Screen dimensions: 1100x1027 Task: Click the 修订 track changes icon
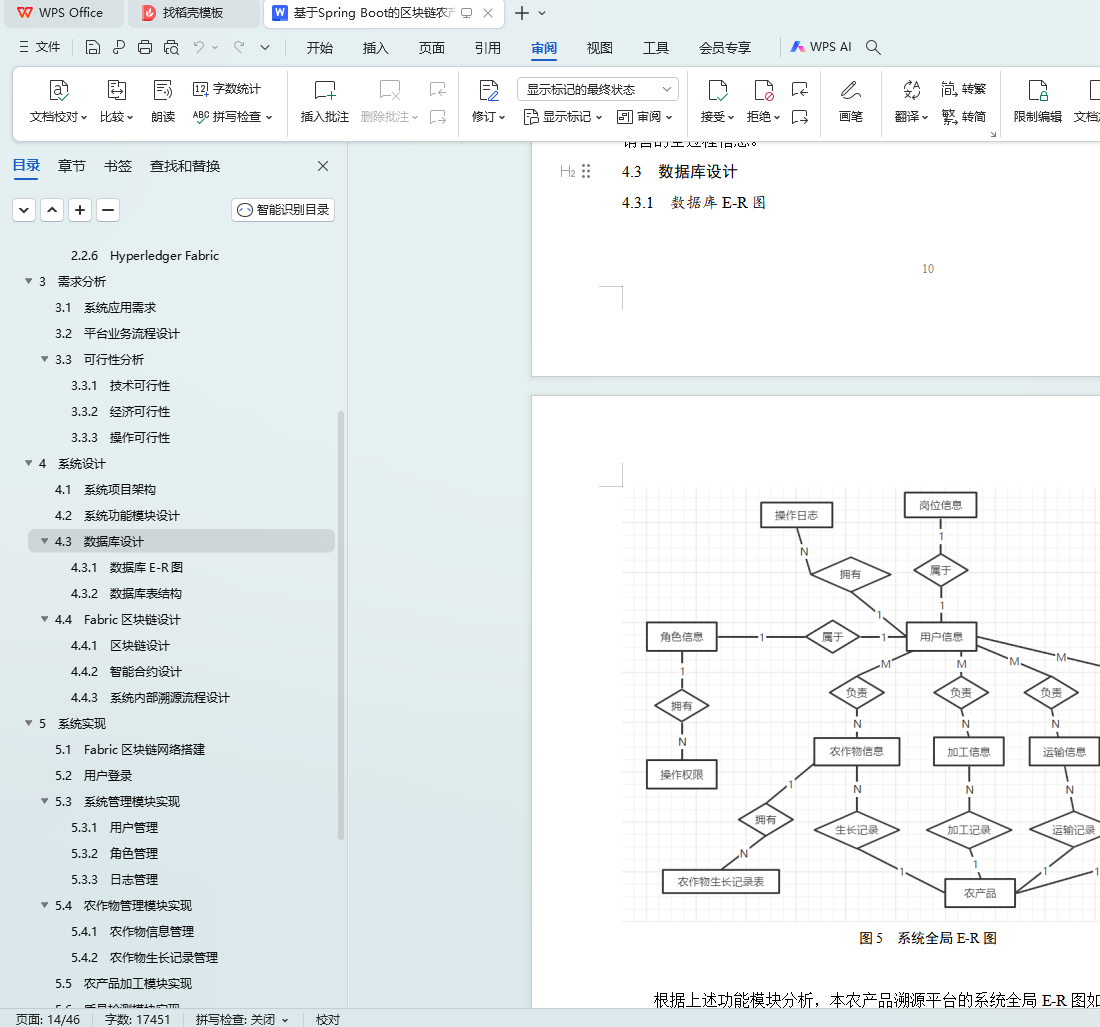click(x=488, y=102)
